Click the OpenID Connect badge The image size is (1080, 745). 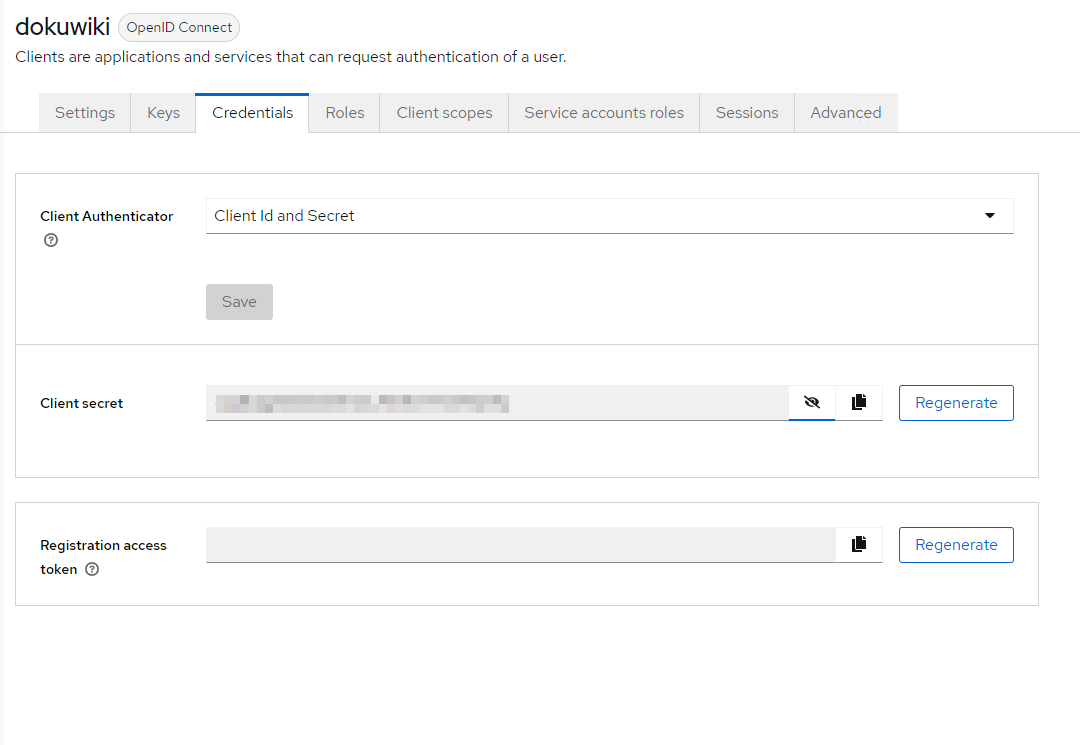179,28
